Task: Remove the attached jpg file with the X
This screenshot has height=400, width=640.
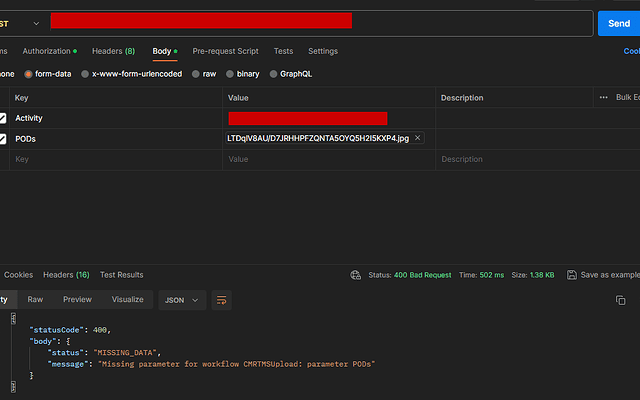Action: coord(418,138)
